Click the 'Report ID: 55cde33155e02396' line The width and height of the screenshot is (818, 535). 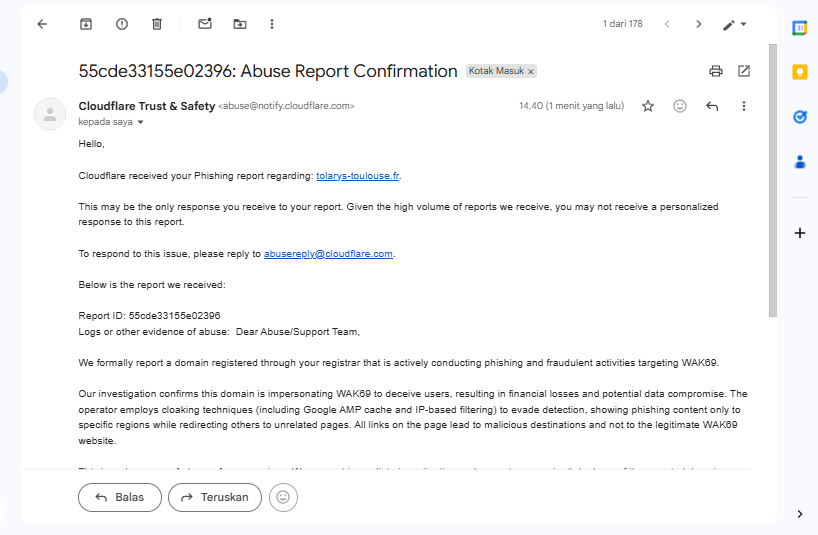click(x=149, y=316)
